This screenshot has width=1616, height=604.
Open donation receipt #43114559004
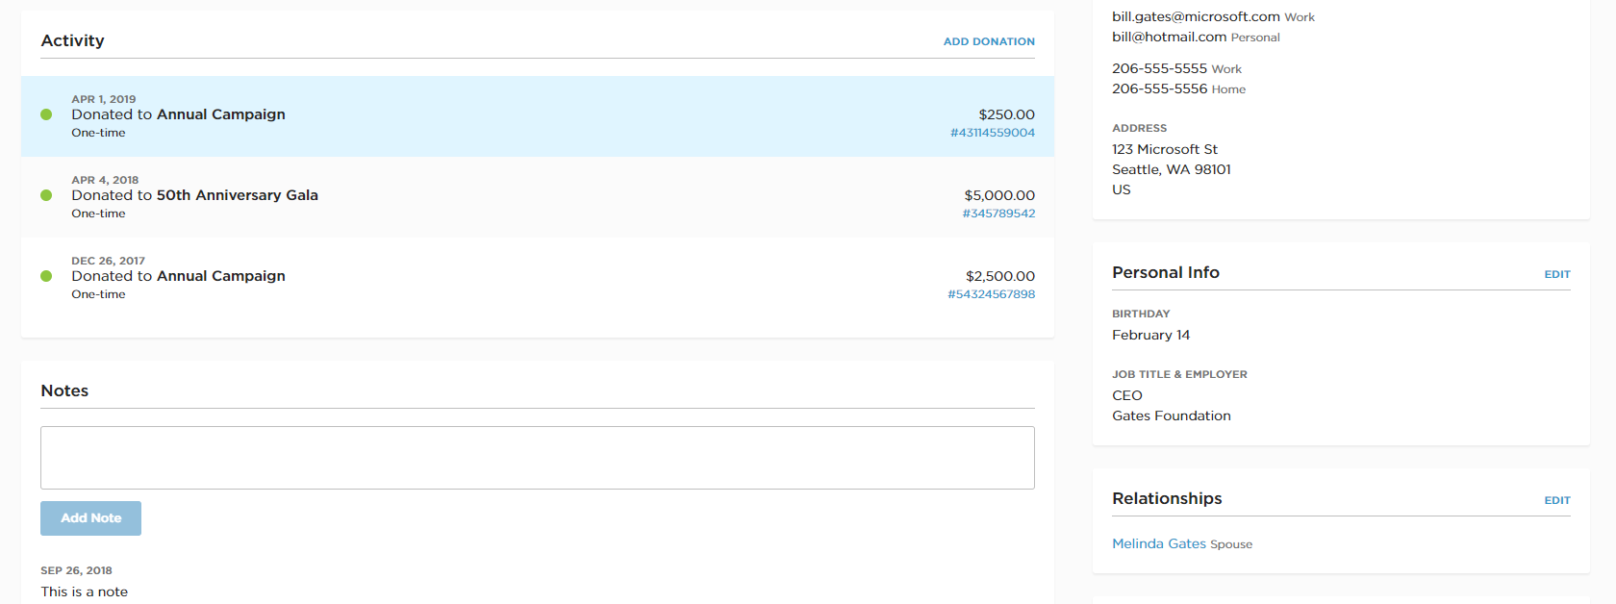coord(992,133)
